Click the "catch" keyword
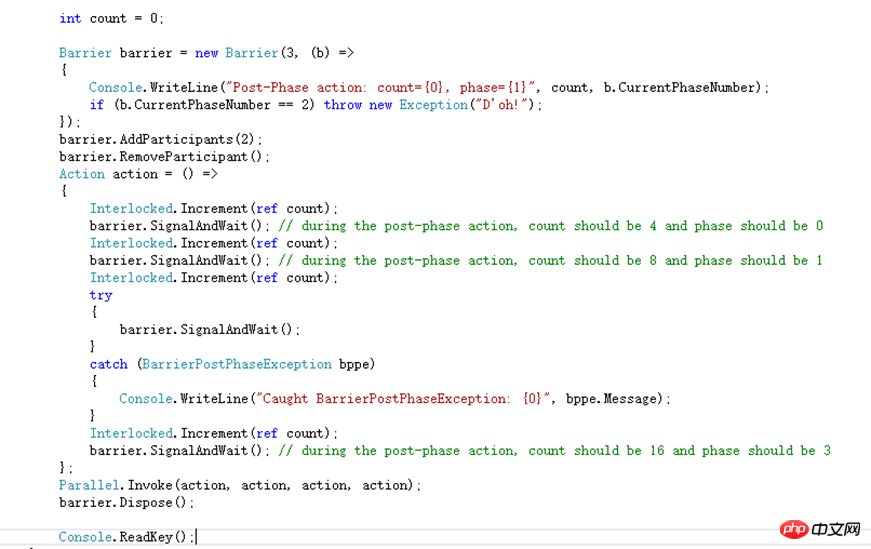The image size is (871, 549). coord(108,365)
